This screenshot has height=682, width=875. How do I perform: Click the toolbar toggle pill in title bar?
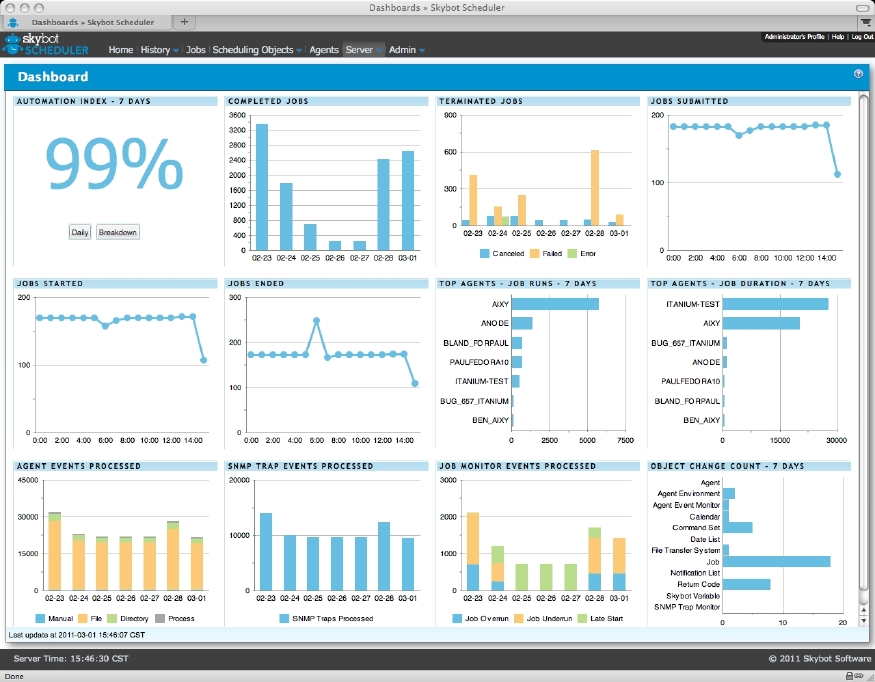pos(862,8)
